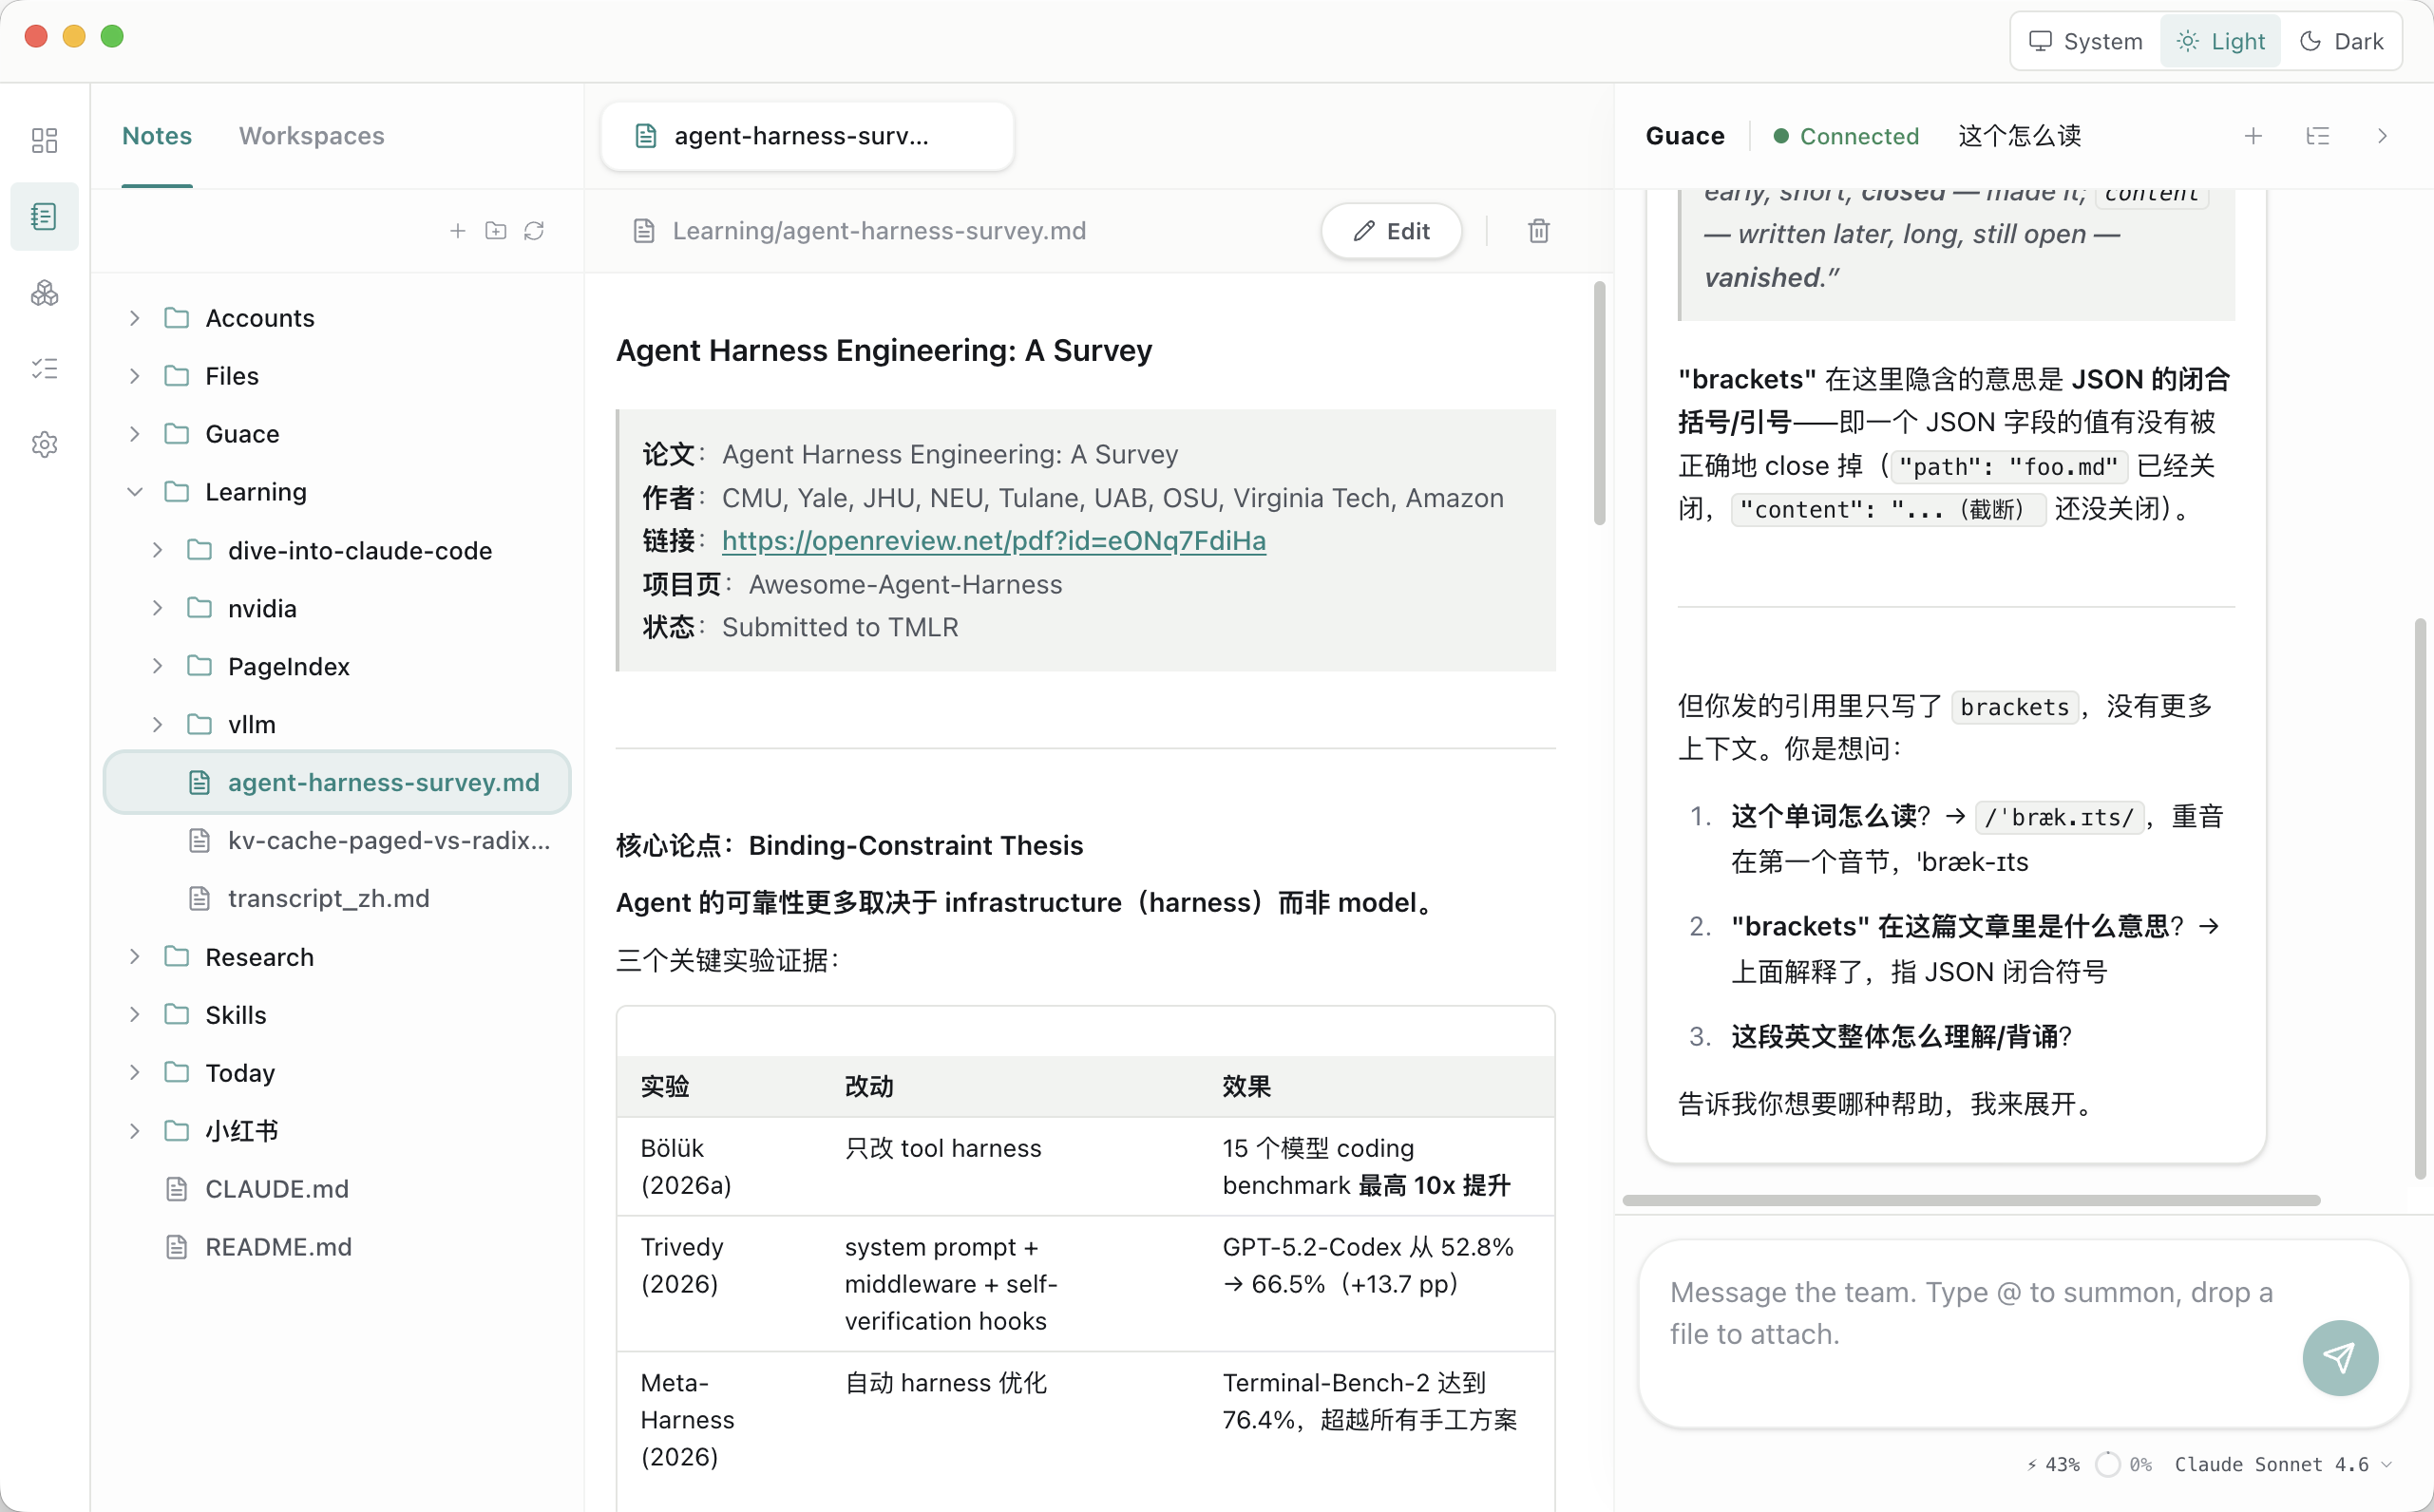Viewport: 2434px width, 1512px height.
Task: Add a new note with plus icon
Action: (457, 231)
